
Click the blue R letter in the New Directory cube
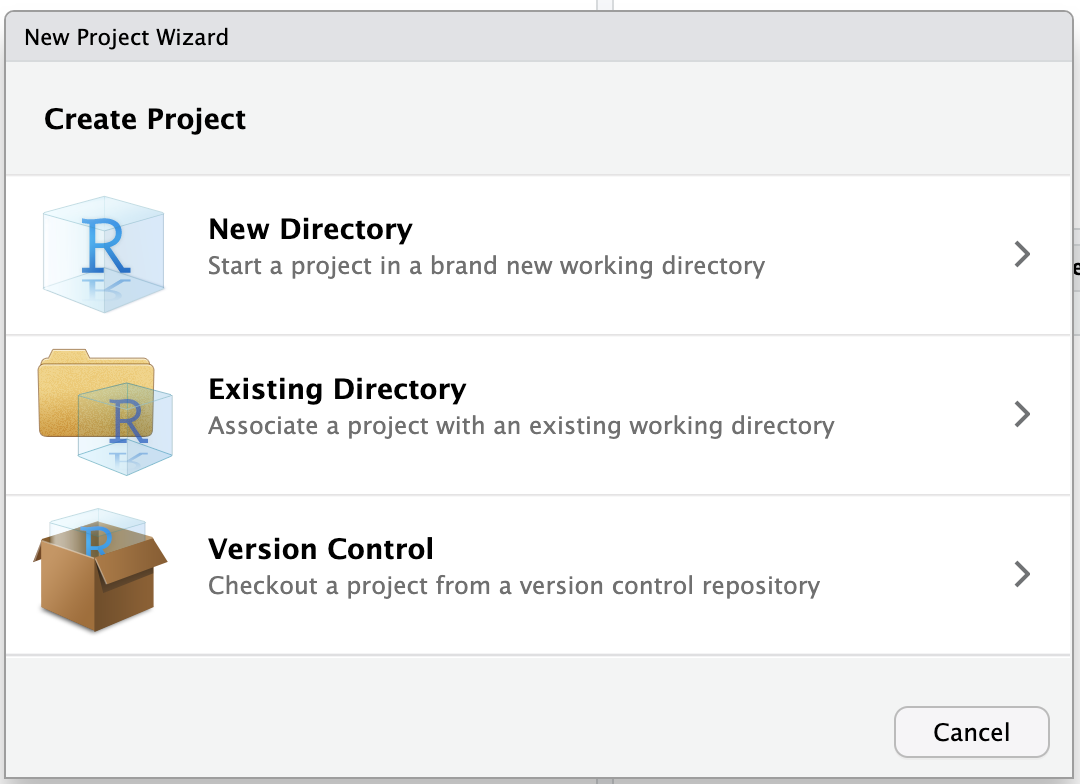(x=106, y=246)
